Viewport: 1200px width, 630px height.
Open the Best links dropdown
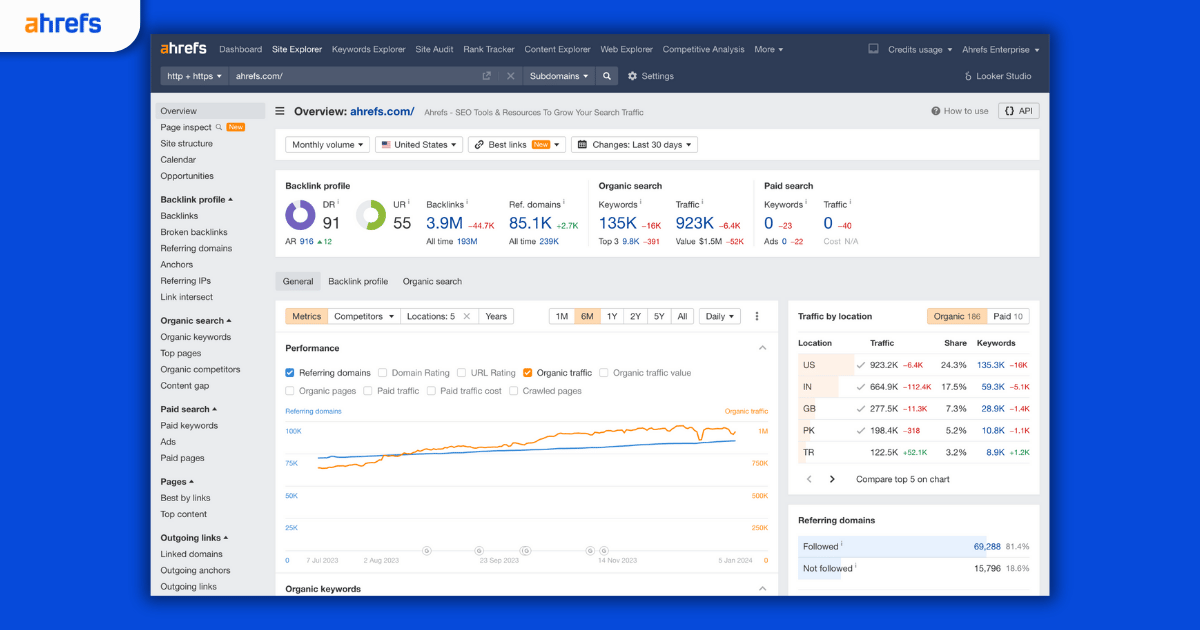pos(517,145)
